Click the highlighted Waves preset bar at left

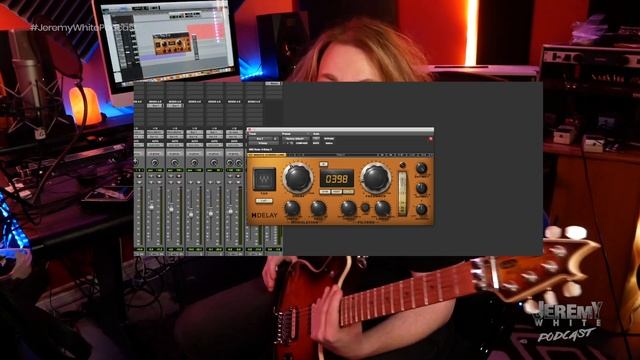pyautogui.click(x=267, y=155)
